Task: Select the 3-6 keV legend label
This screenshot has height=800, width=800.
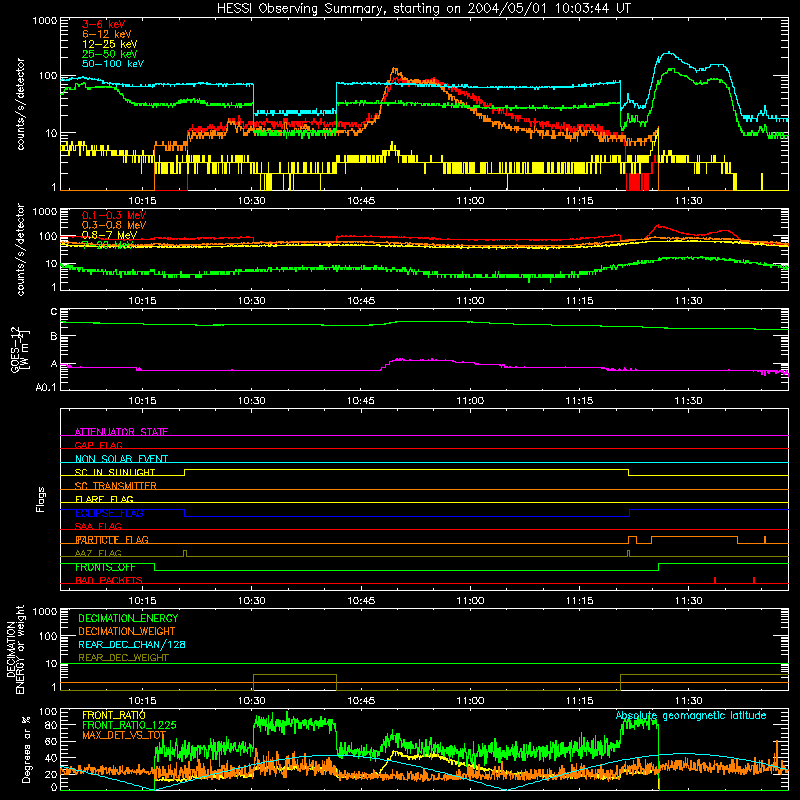Action: coord(103,24)
